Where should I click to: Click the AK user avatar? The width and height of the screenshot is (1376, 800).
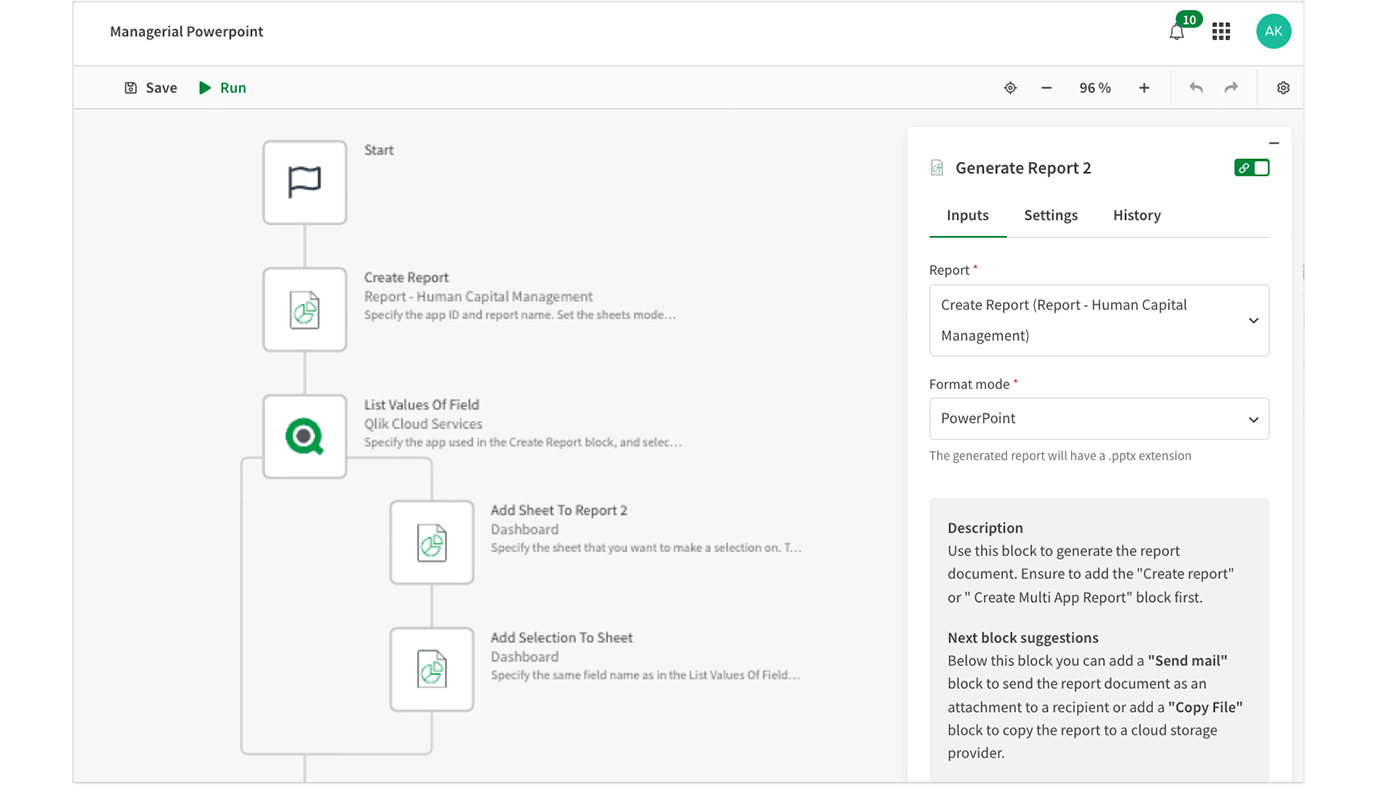click(1273, 32)
